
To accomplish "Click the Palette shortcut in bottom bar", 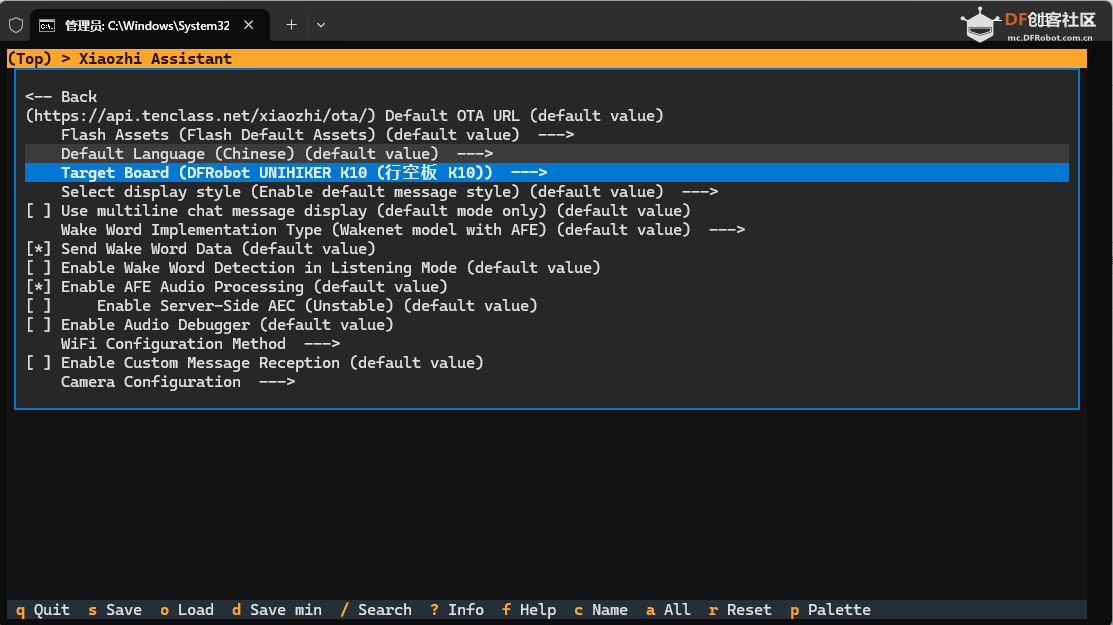I will 830,610.
